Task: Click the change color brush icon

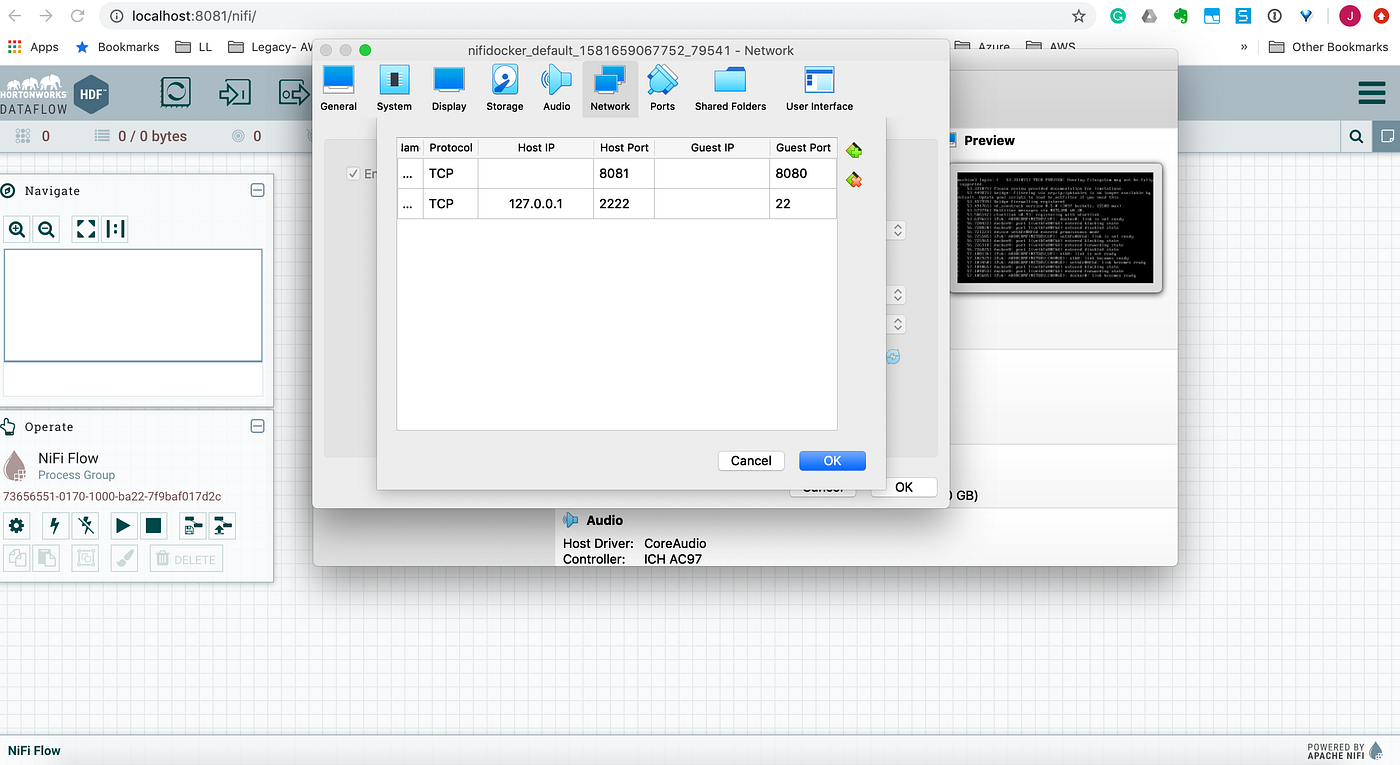Action: click(123, 559)
